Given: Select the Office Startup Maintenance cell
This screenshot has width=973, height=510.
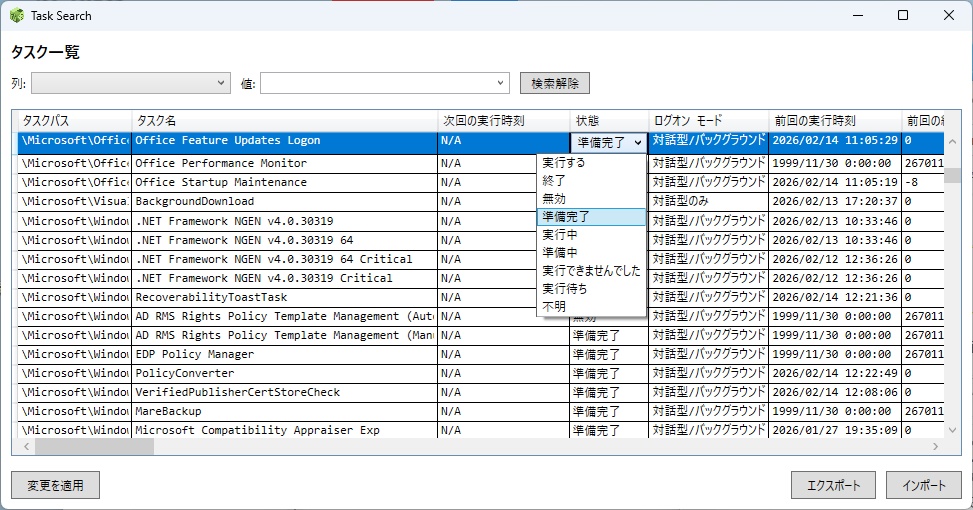Looking at the screenshot, I should tap(284, 182).
